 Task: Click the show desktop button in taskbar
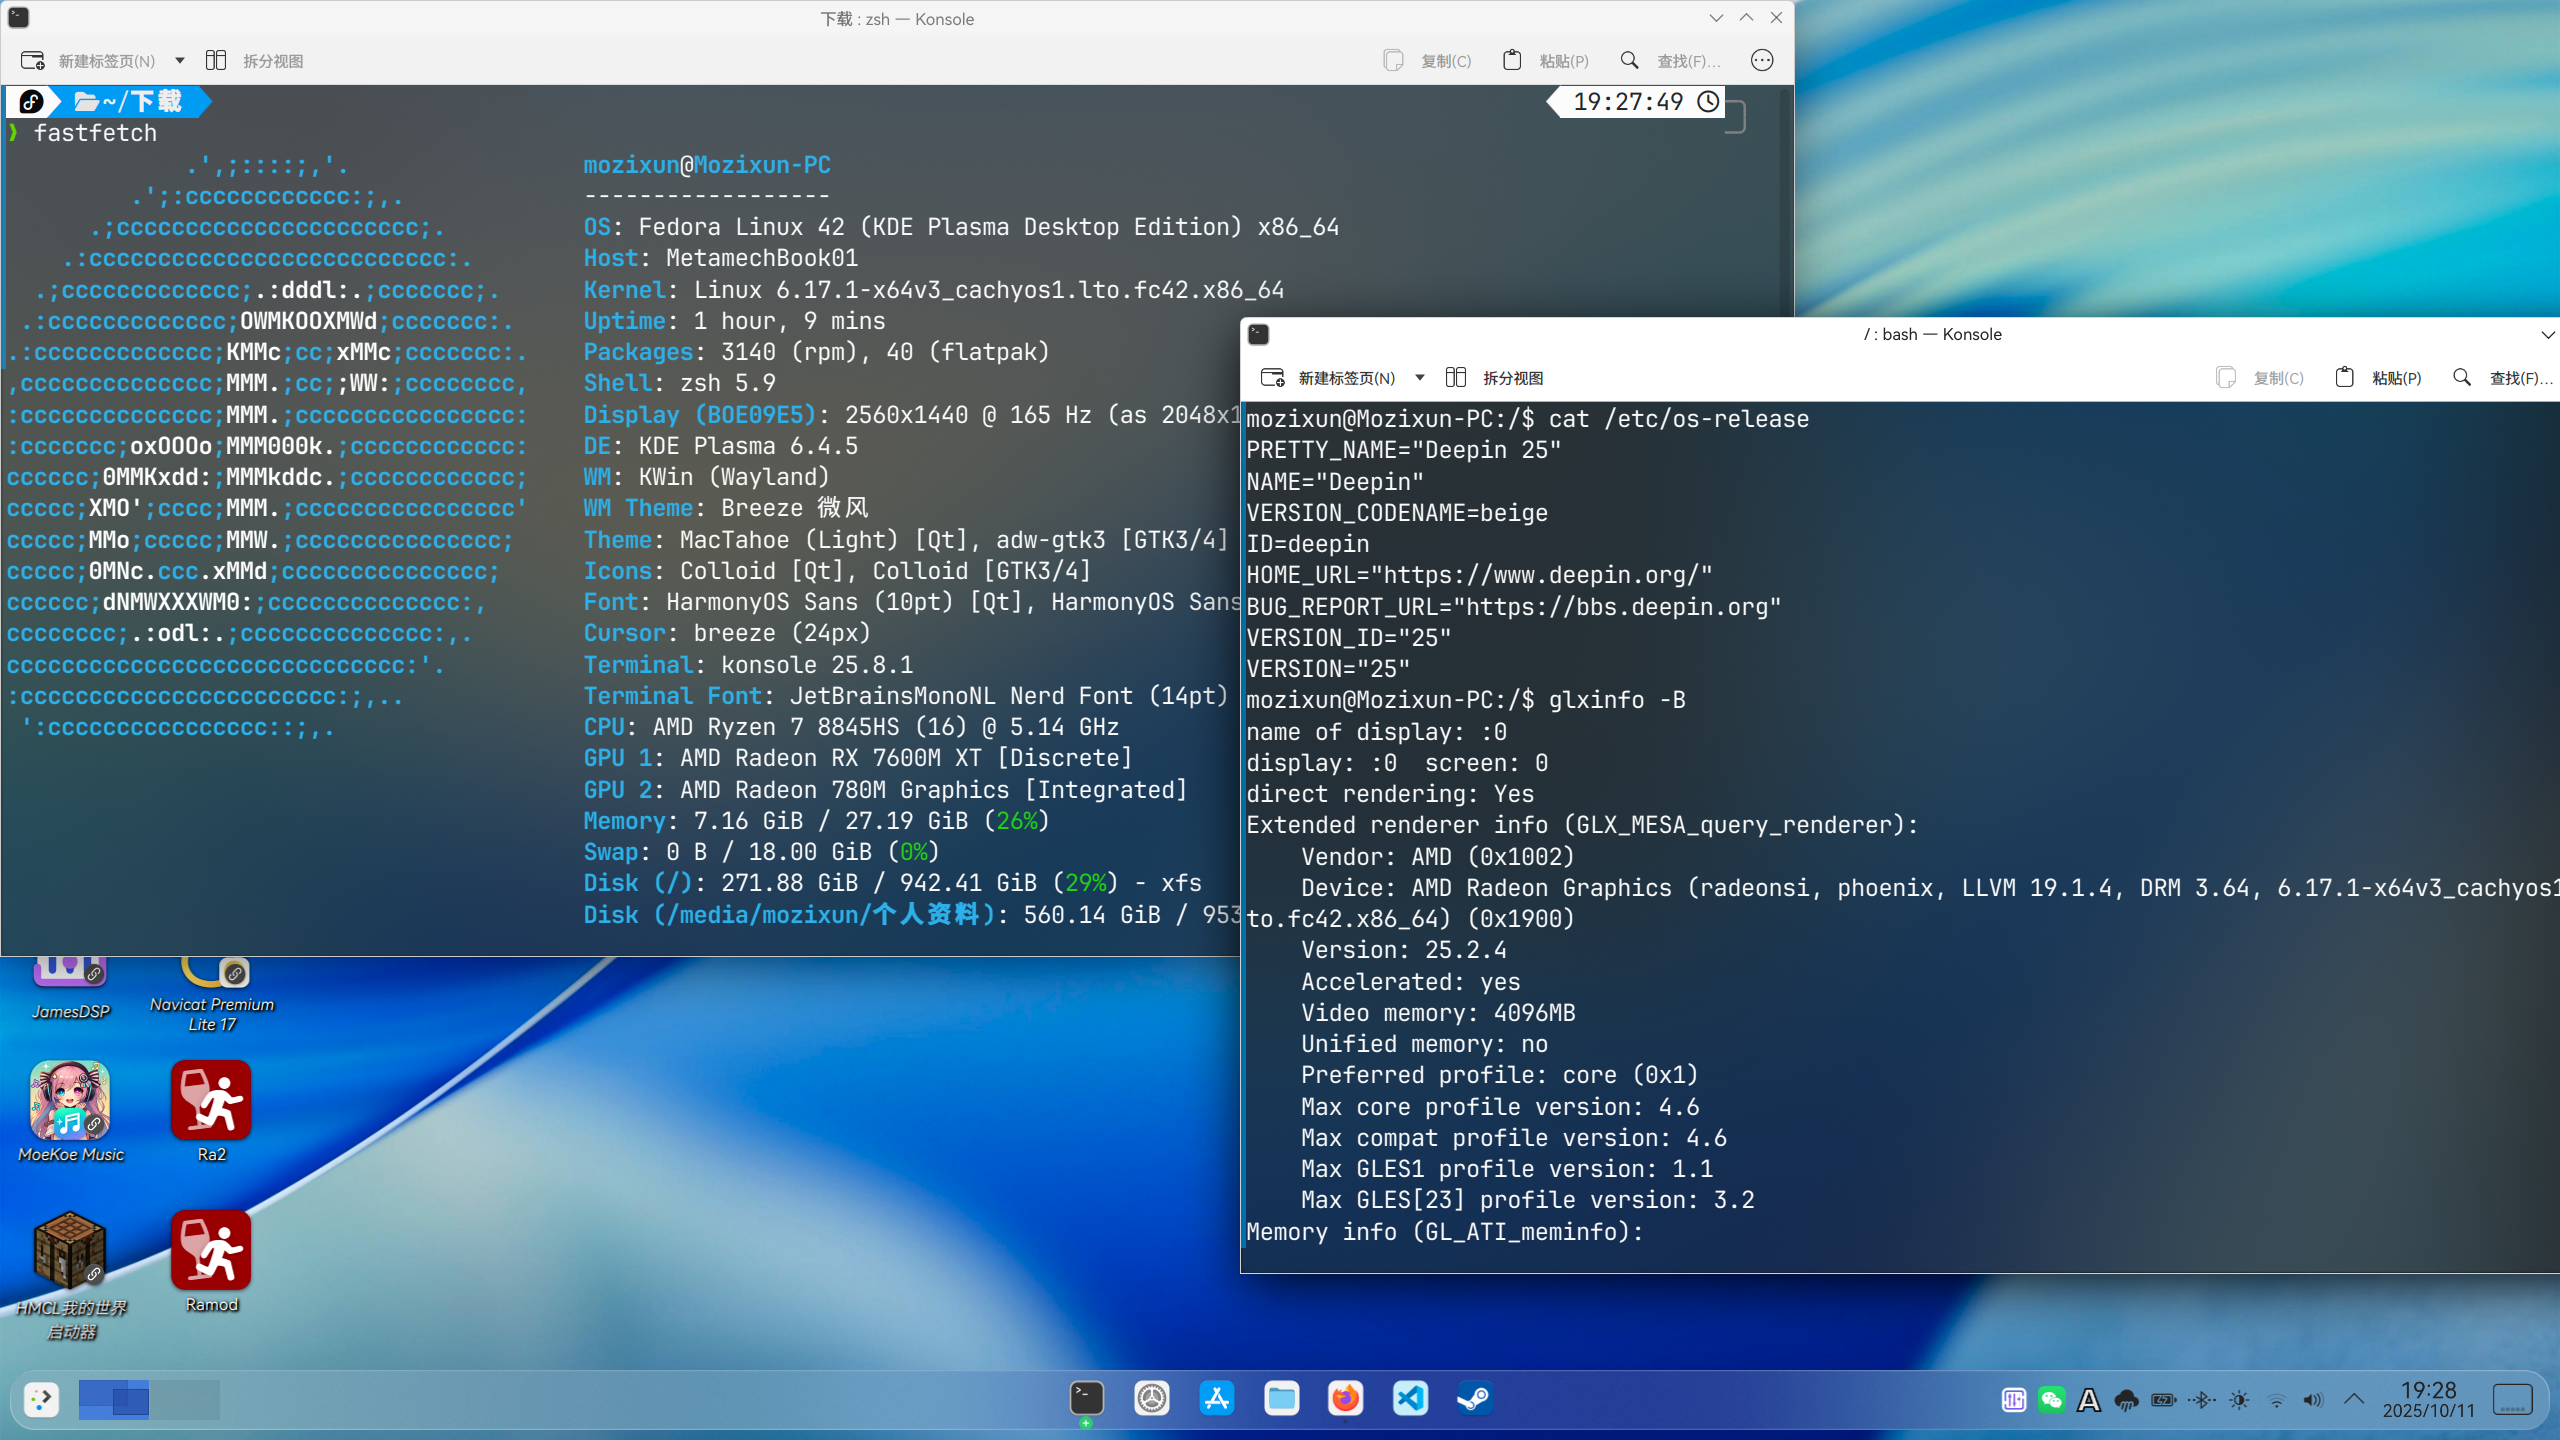pos(2514,1399)
